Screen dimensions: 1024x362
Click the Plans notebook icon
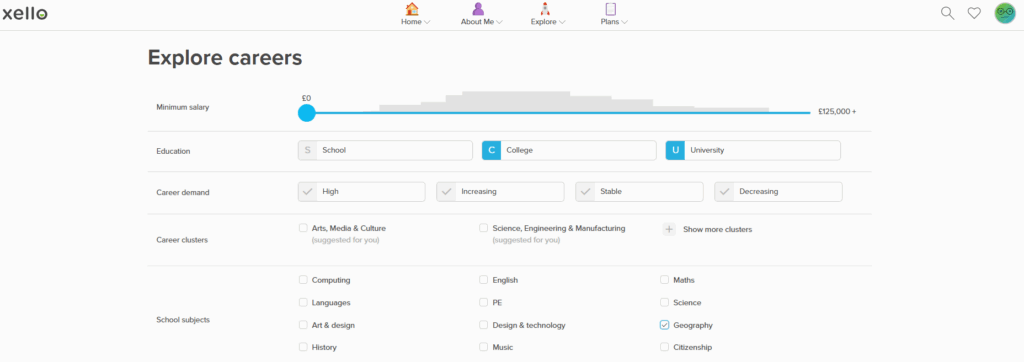[x=611, y=9]
